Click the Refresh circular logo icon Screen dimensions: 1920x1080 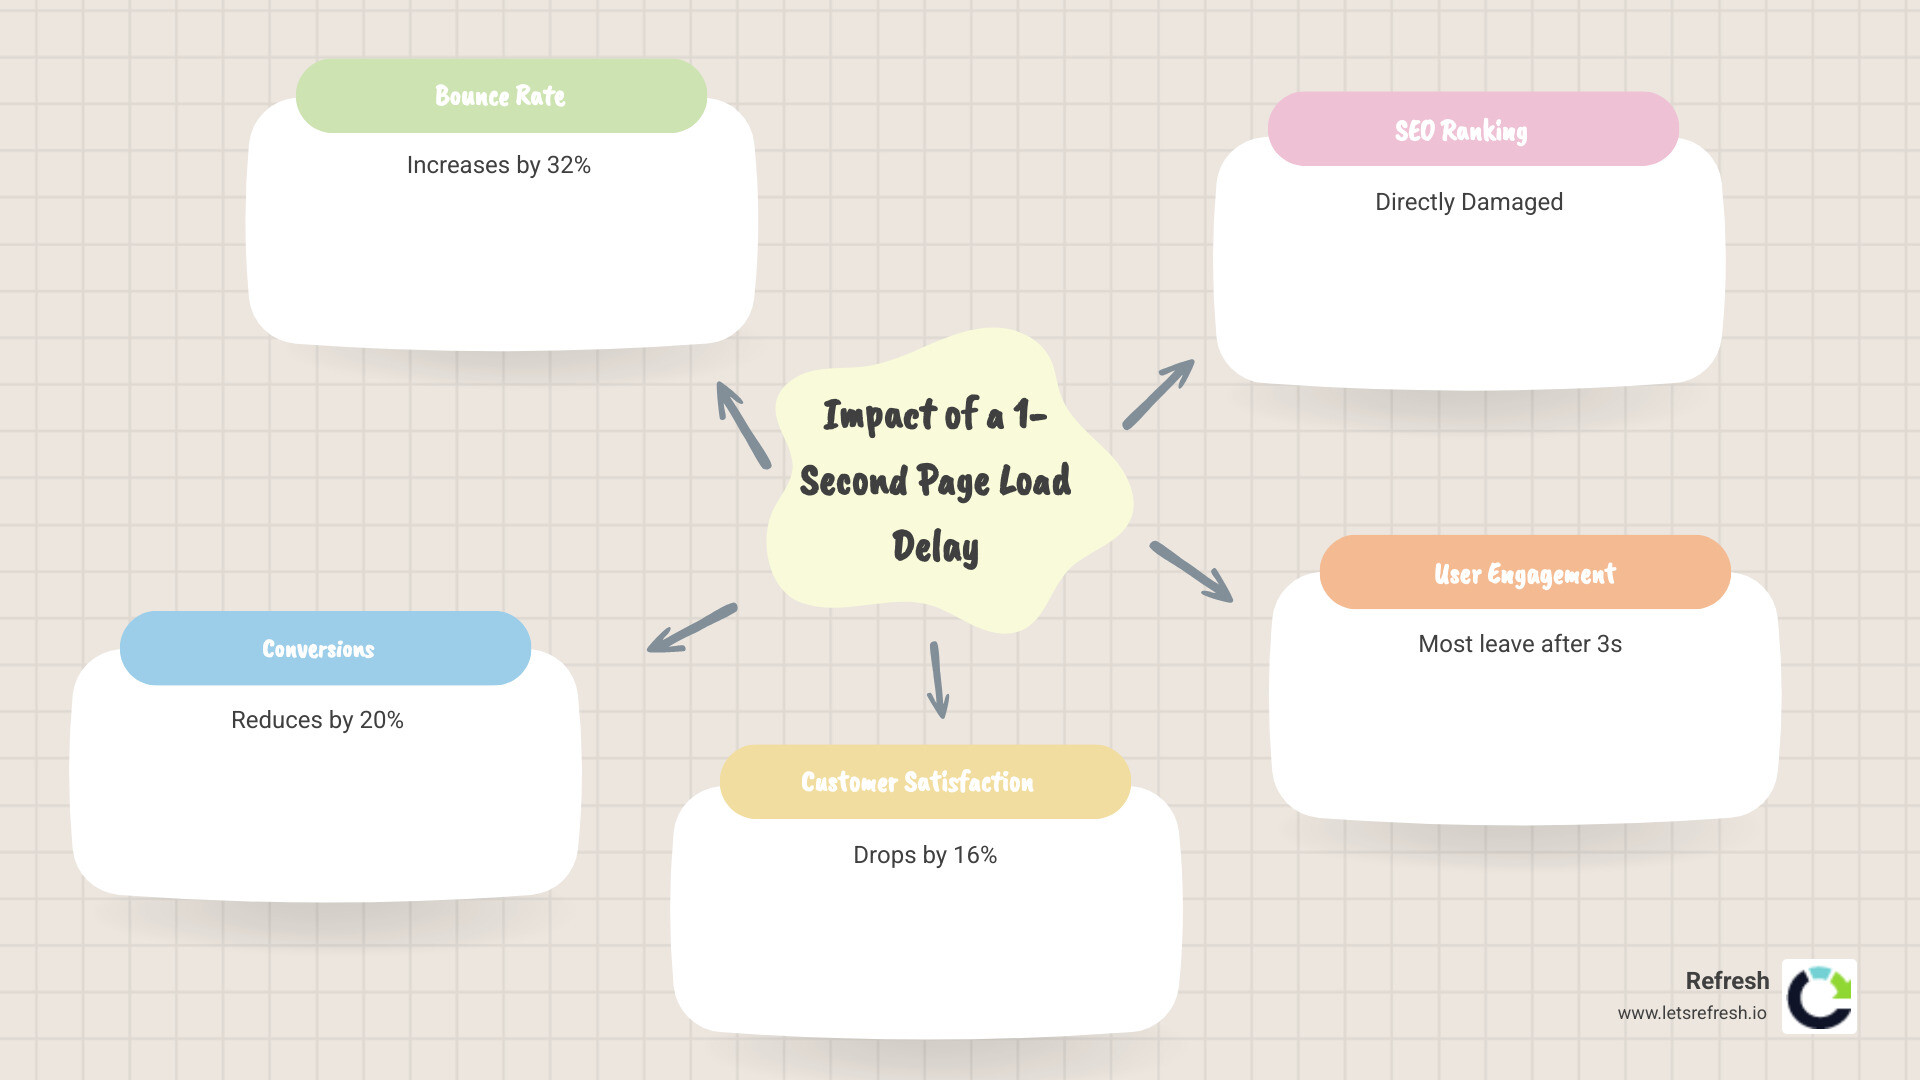coord(1820,995)
